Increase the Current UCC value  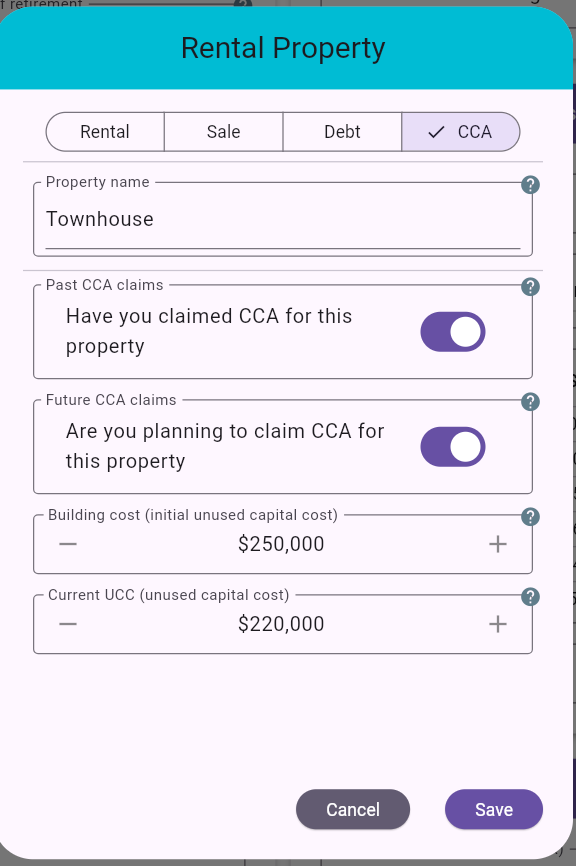coord(497,623)
